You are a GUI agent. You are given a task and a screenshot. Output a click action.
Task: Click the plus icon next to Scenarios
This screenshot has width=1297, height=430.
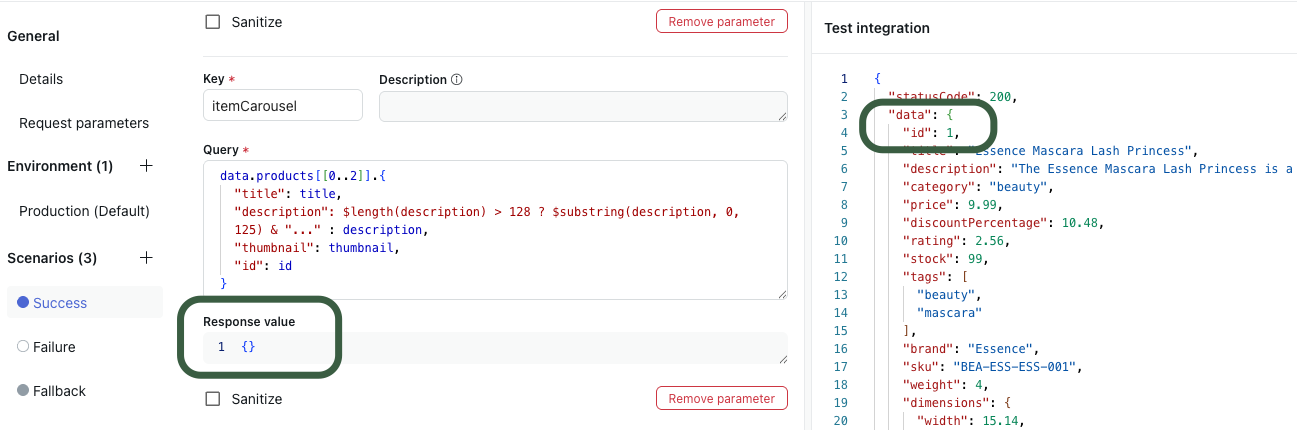146,258
